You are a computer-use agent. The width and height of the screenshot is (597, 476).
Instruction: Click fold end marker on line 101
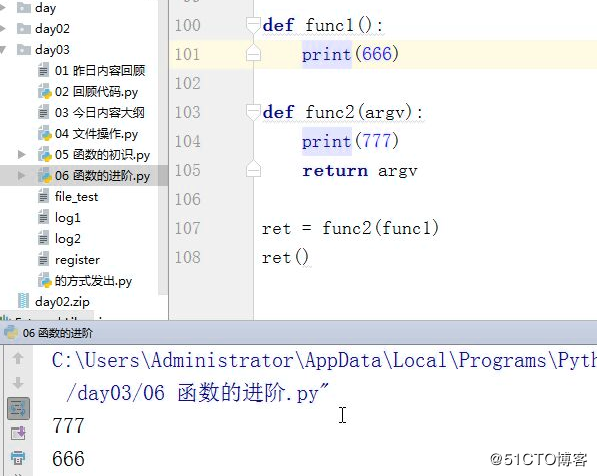pos(253,53)
